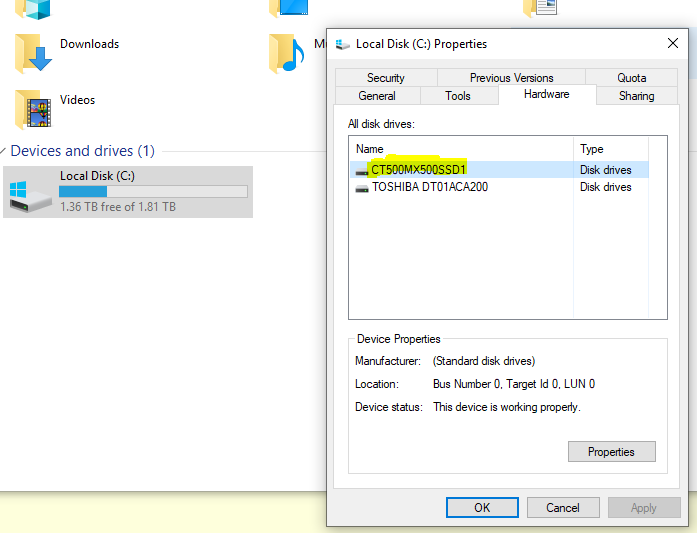
Task: Click the Local Disk (C:) usage bar
Action: 153,191
